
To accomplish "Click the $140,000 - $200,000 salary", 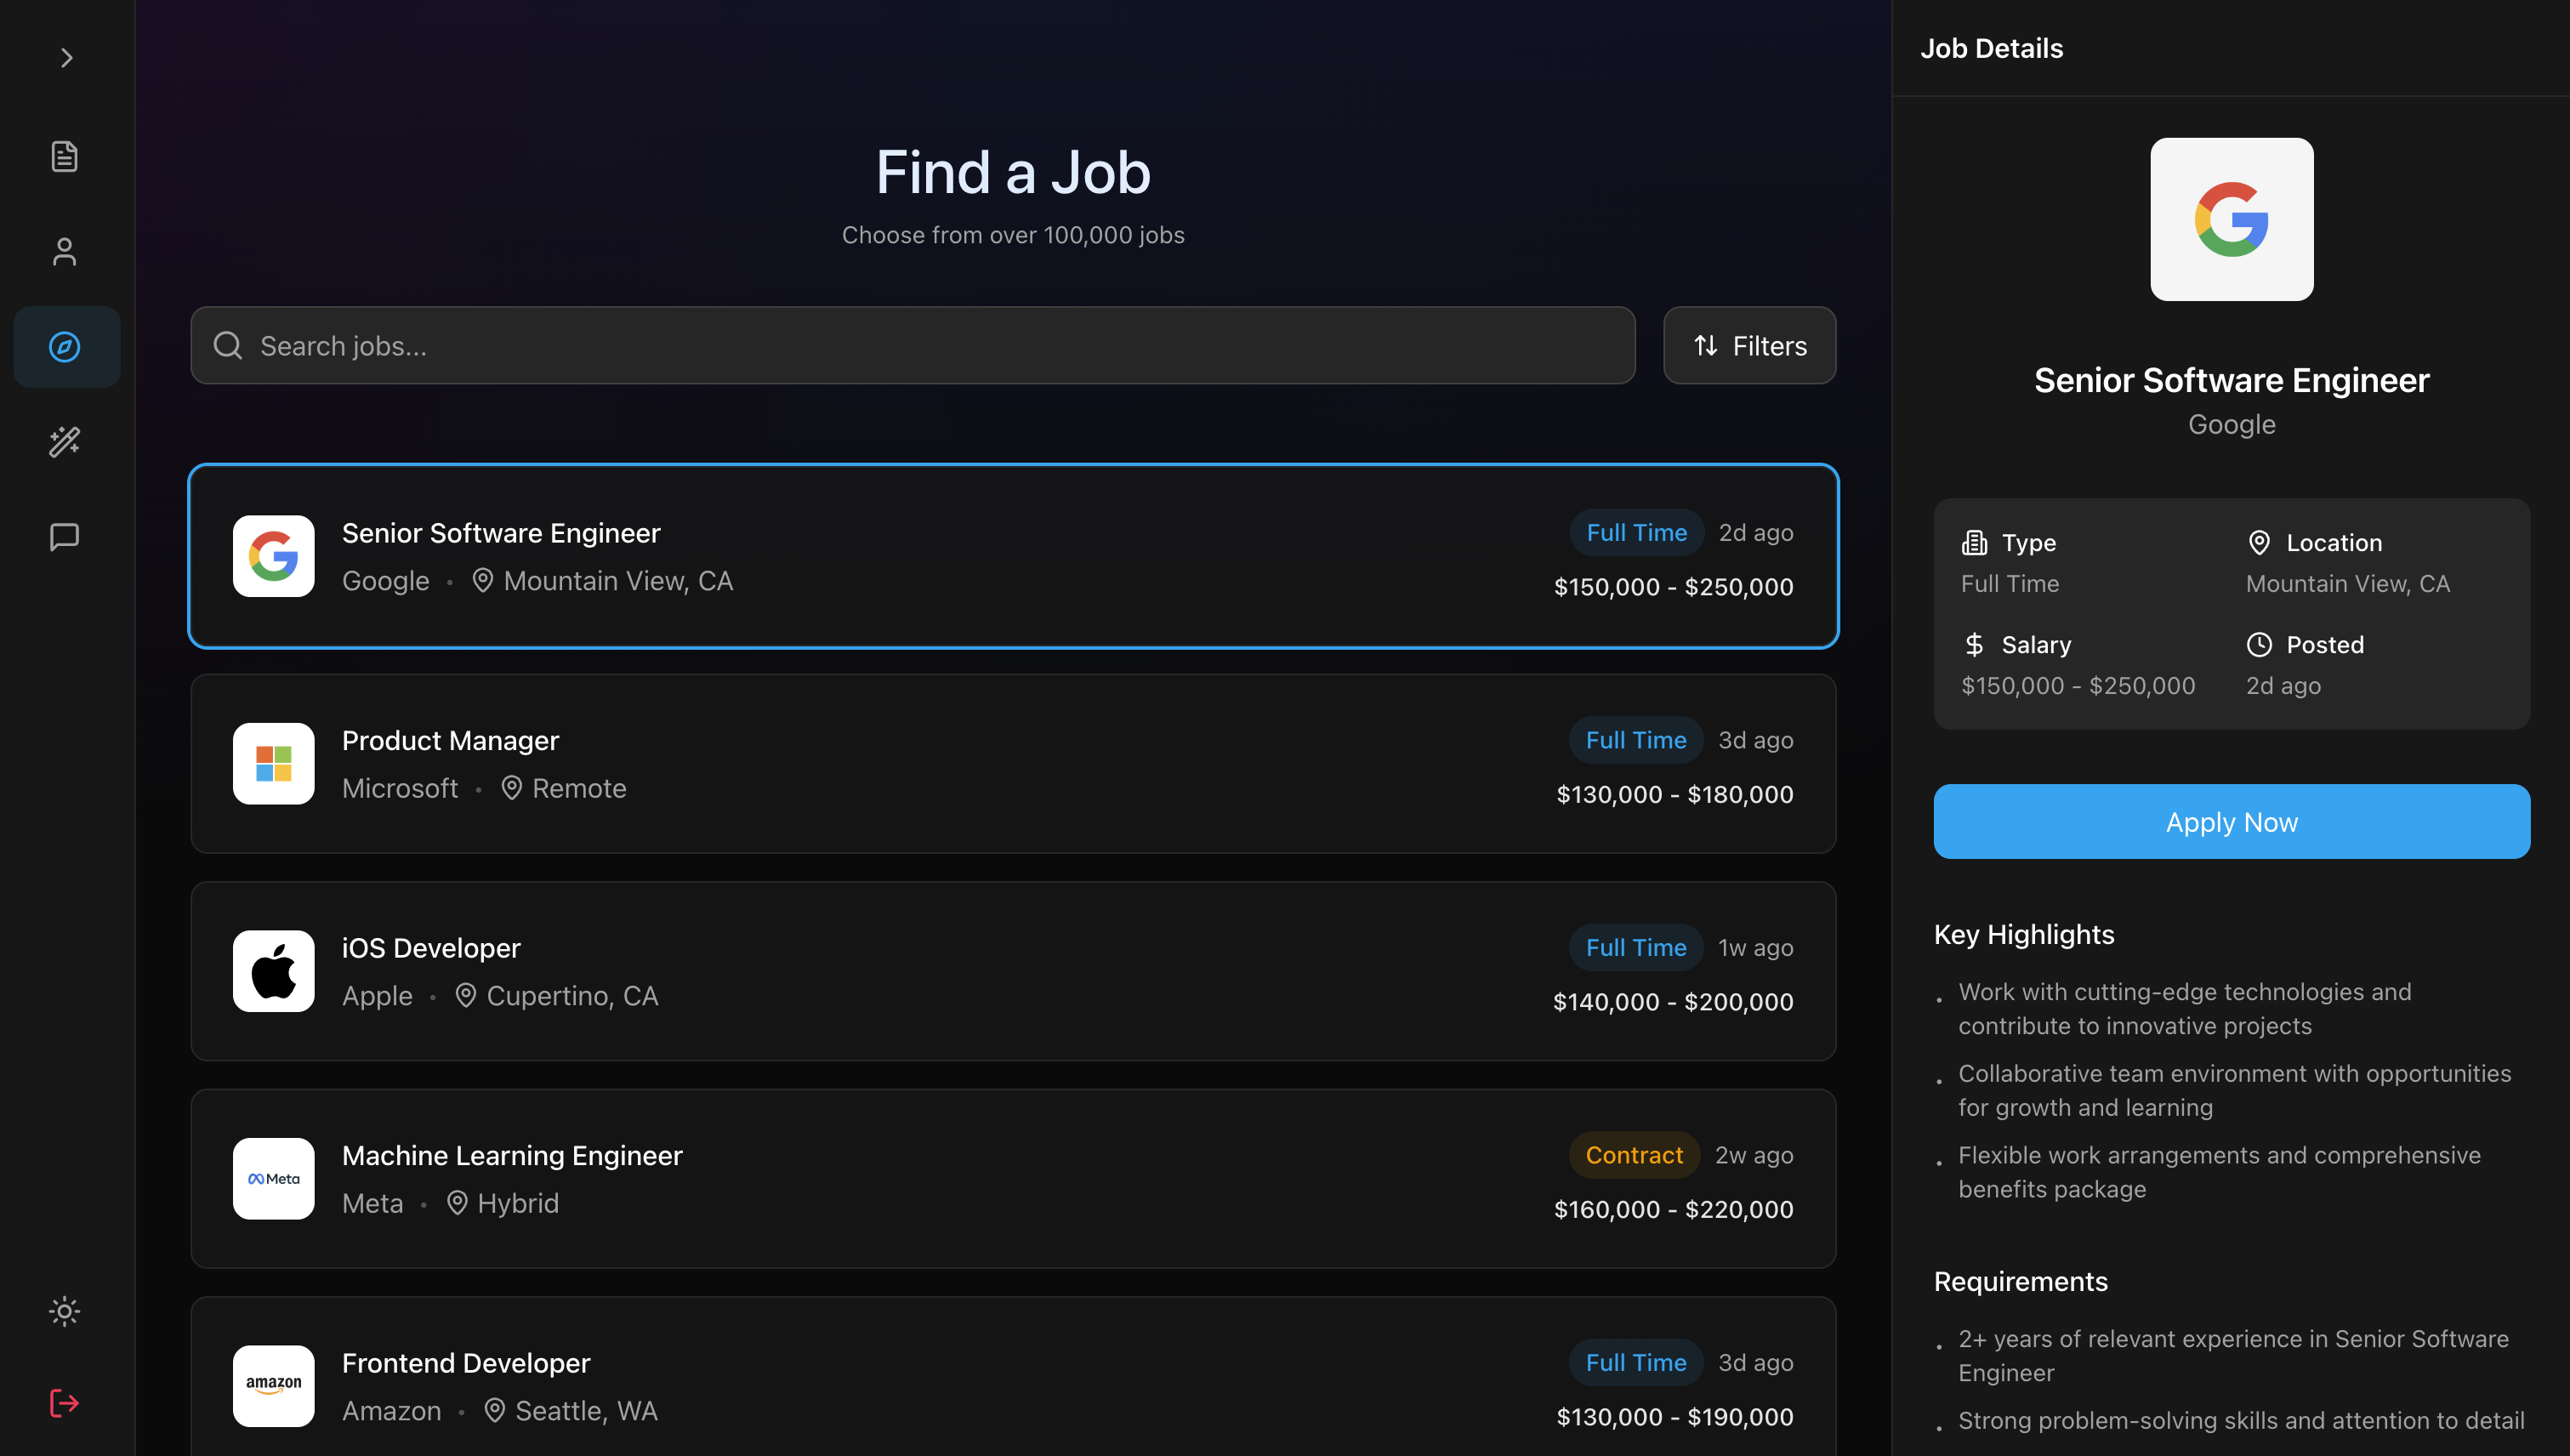I will click(1673, 1002).
